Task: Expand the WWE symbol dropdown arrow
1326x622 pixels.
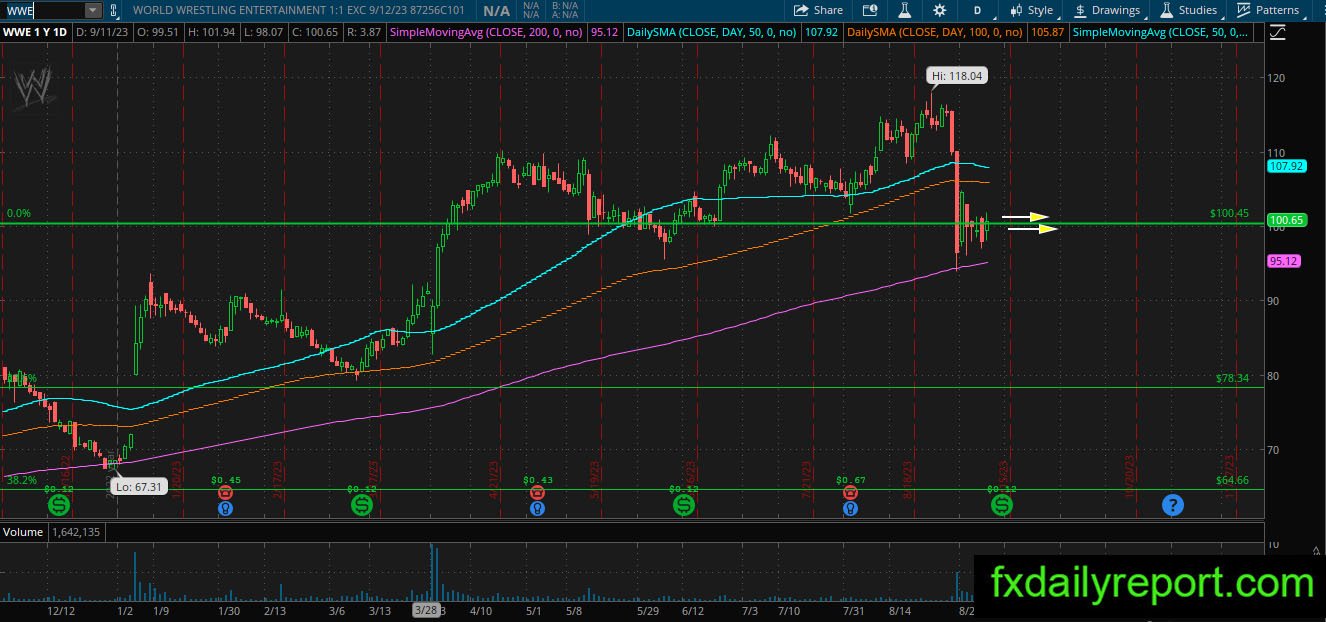Action: click(x=92, y=10)
